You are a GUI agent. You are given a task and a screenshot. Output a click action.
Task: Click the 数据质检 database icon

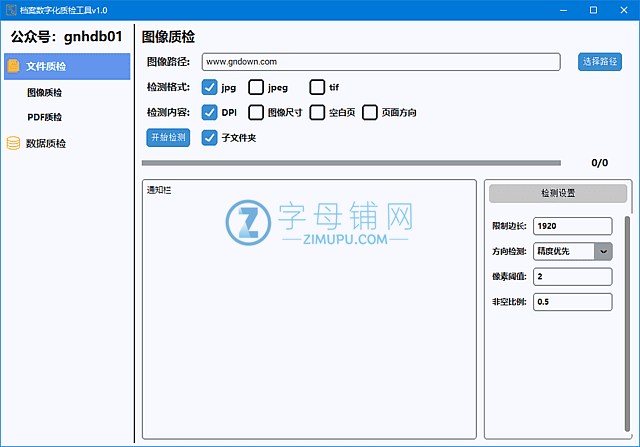tap(13, 143)
